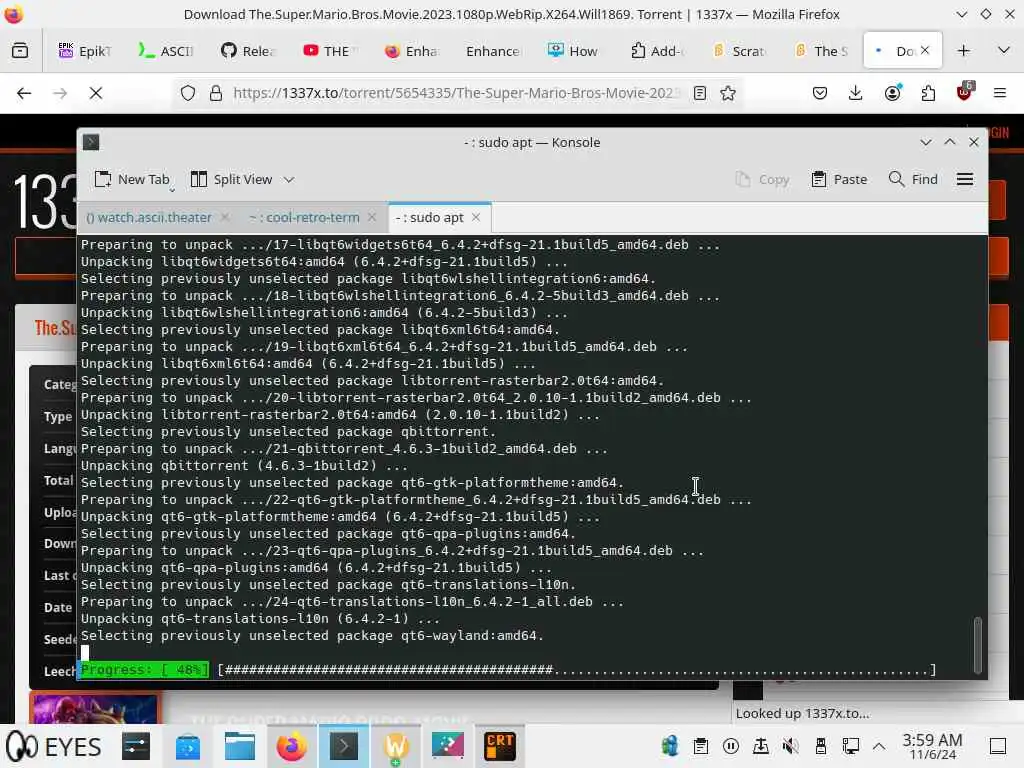The image size is (1024, 768).
Task: Open yellow W app taskbar icon
Action: pyautogui.click(x=396, y=746)
